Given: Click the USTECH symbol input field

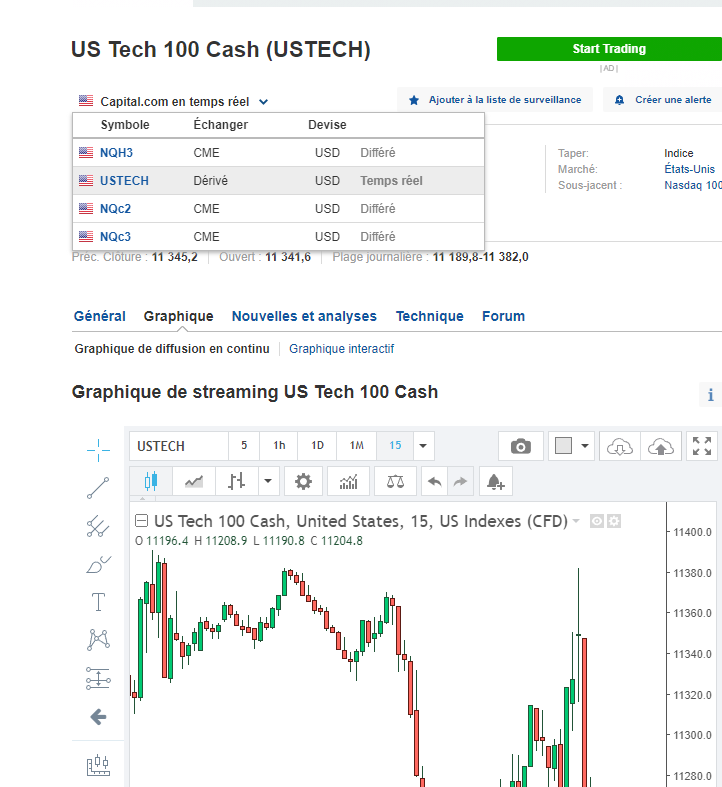Looking at the screenshot, I should pyautogui.click(x=179, y=446).
